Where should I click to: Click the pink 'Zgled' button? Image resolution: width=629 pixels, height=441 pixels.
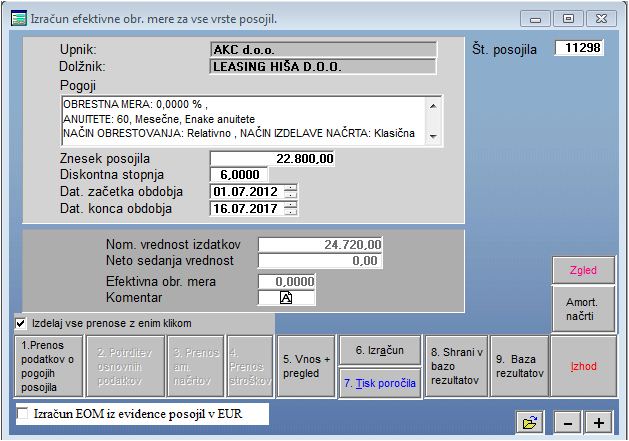tap(583, 270)
